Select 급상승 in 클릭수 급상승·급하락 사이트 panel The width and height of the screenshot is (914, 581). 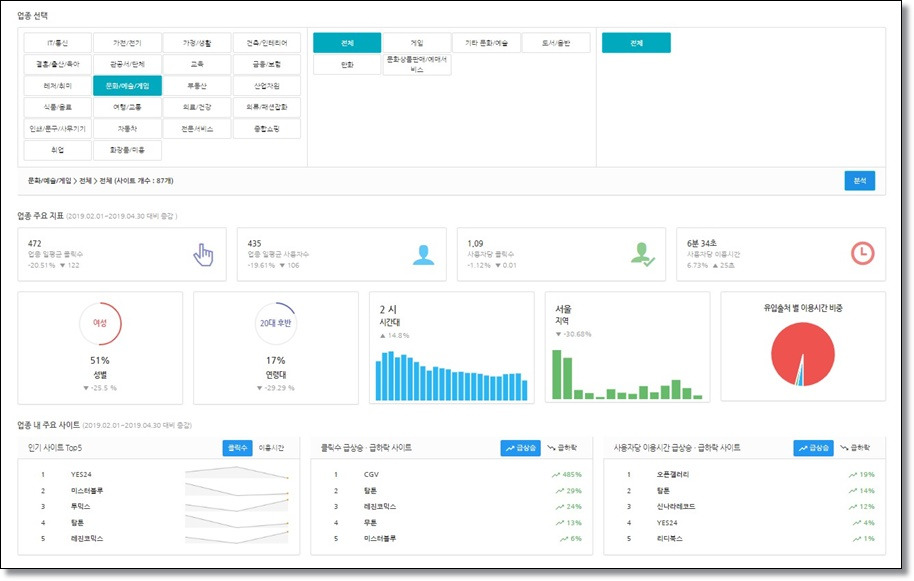(521, 448)
